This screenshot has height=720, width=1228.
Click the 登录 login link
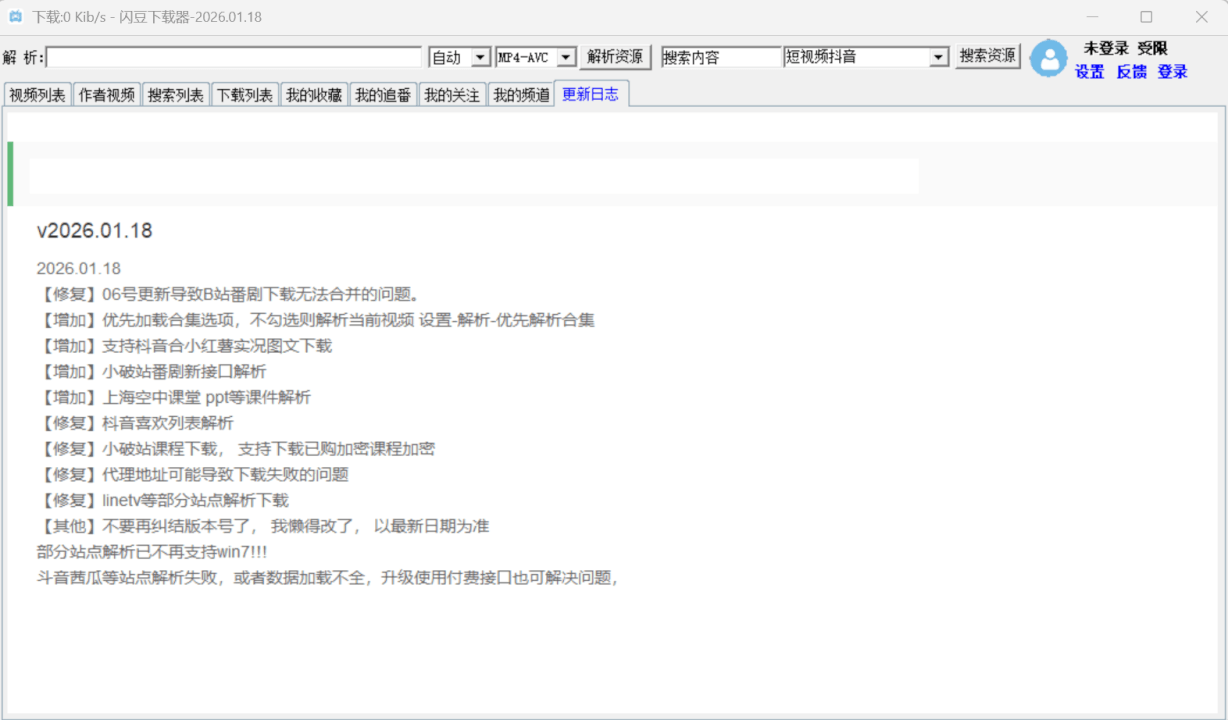(1172, 72)
